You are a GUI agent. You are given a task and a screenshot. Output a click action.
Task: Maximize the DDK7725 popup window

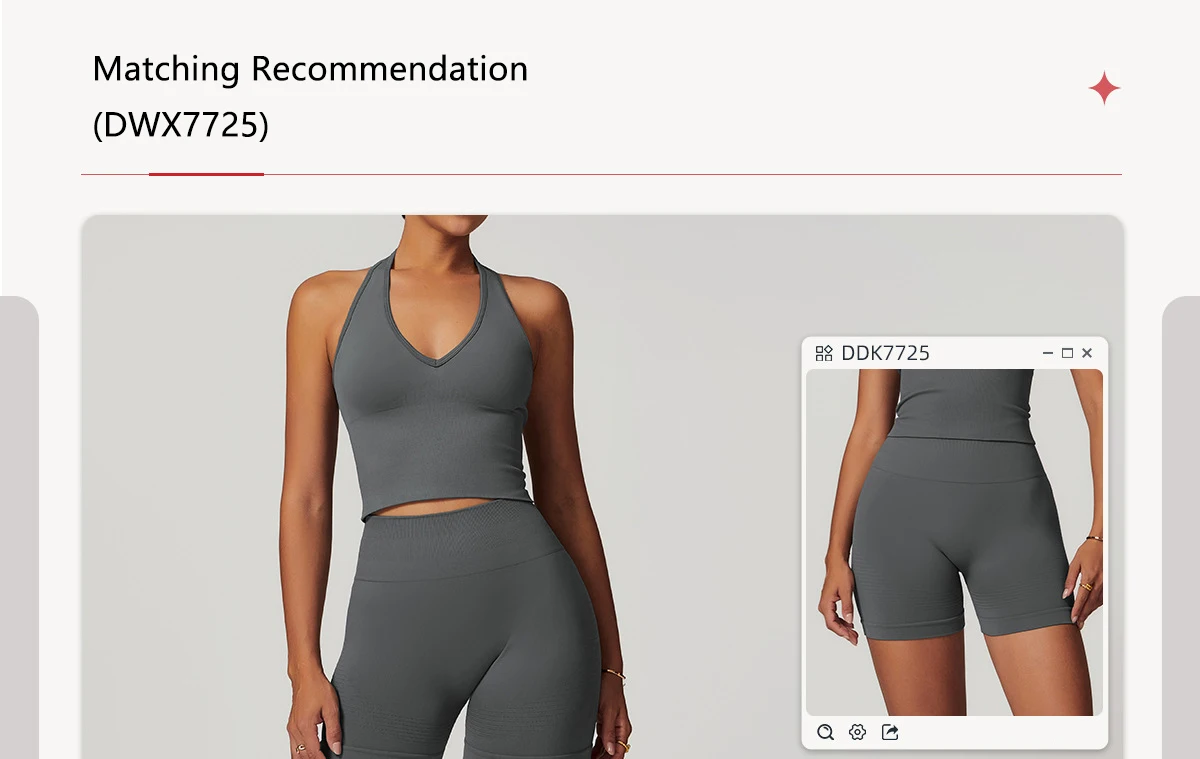coord(1067,353)
